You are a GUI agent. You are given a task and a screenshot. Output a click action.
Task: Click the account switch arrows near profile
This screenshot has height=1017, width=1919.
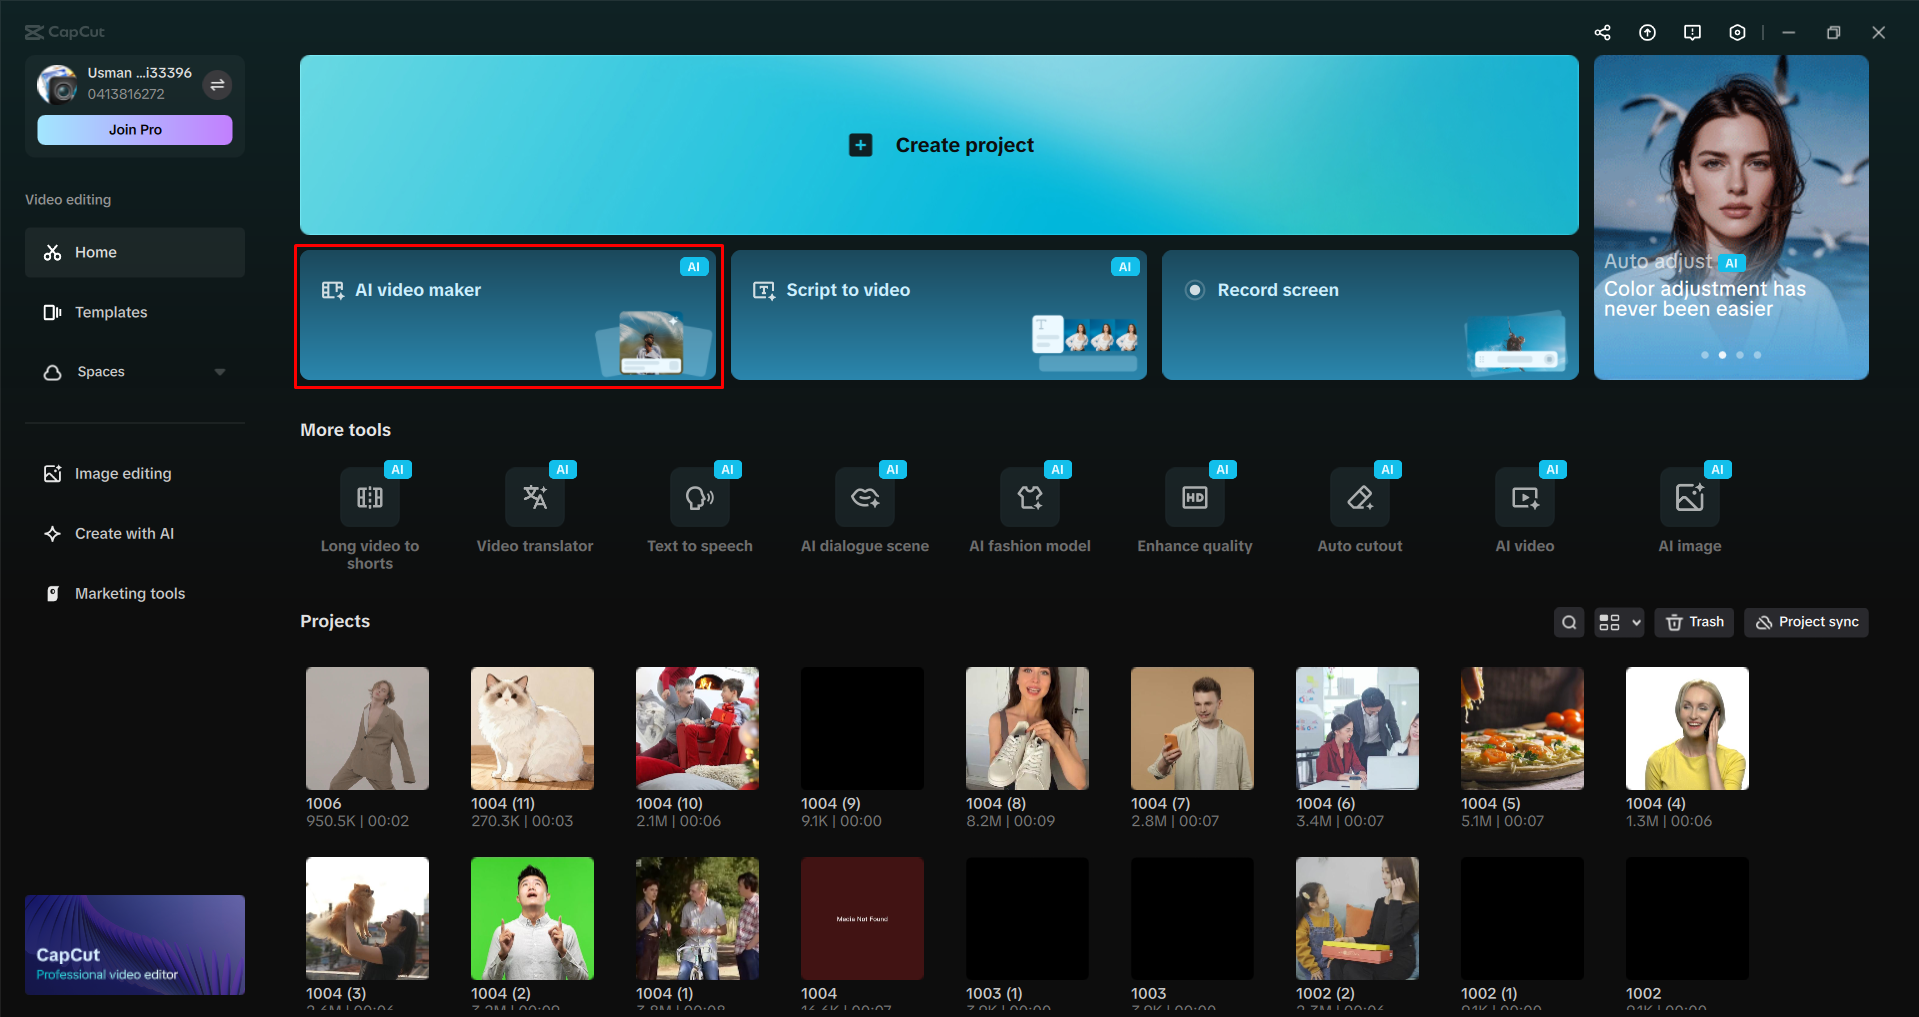(217, 85)
